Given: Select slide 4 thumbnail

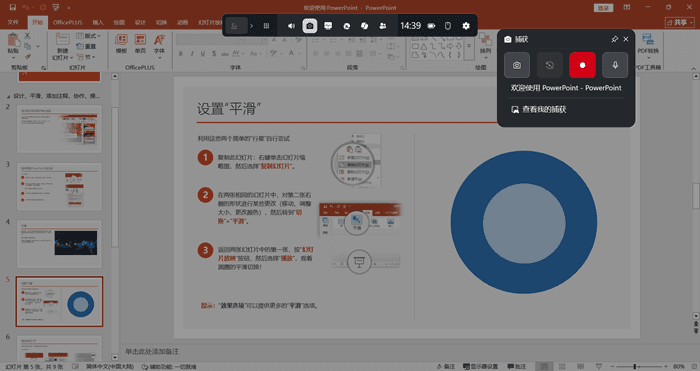Looking at the screenshot, I should [x=59, y=244].
